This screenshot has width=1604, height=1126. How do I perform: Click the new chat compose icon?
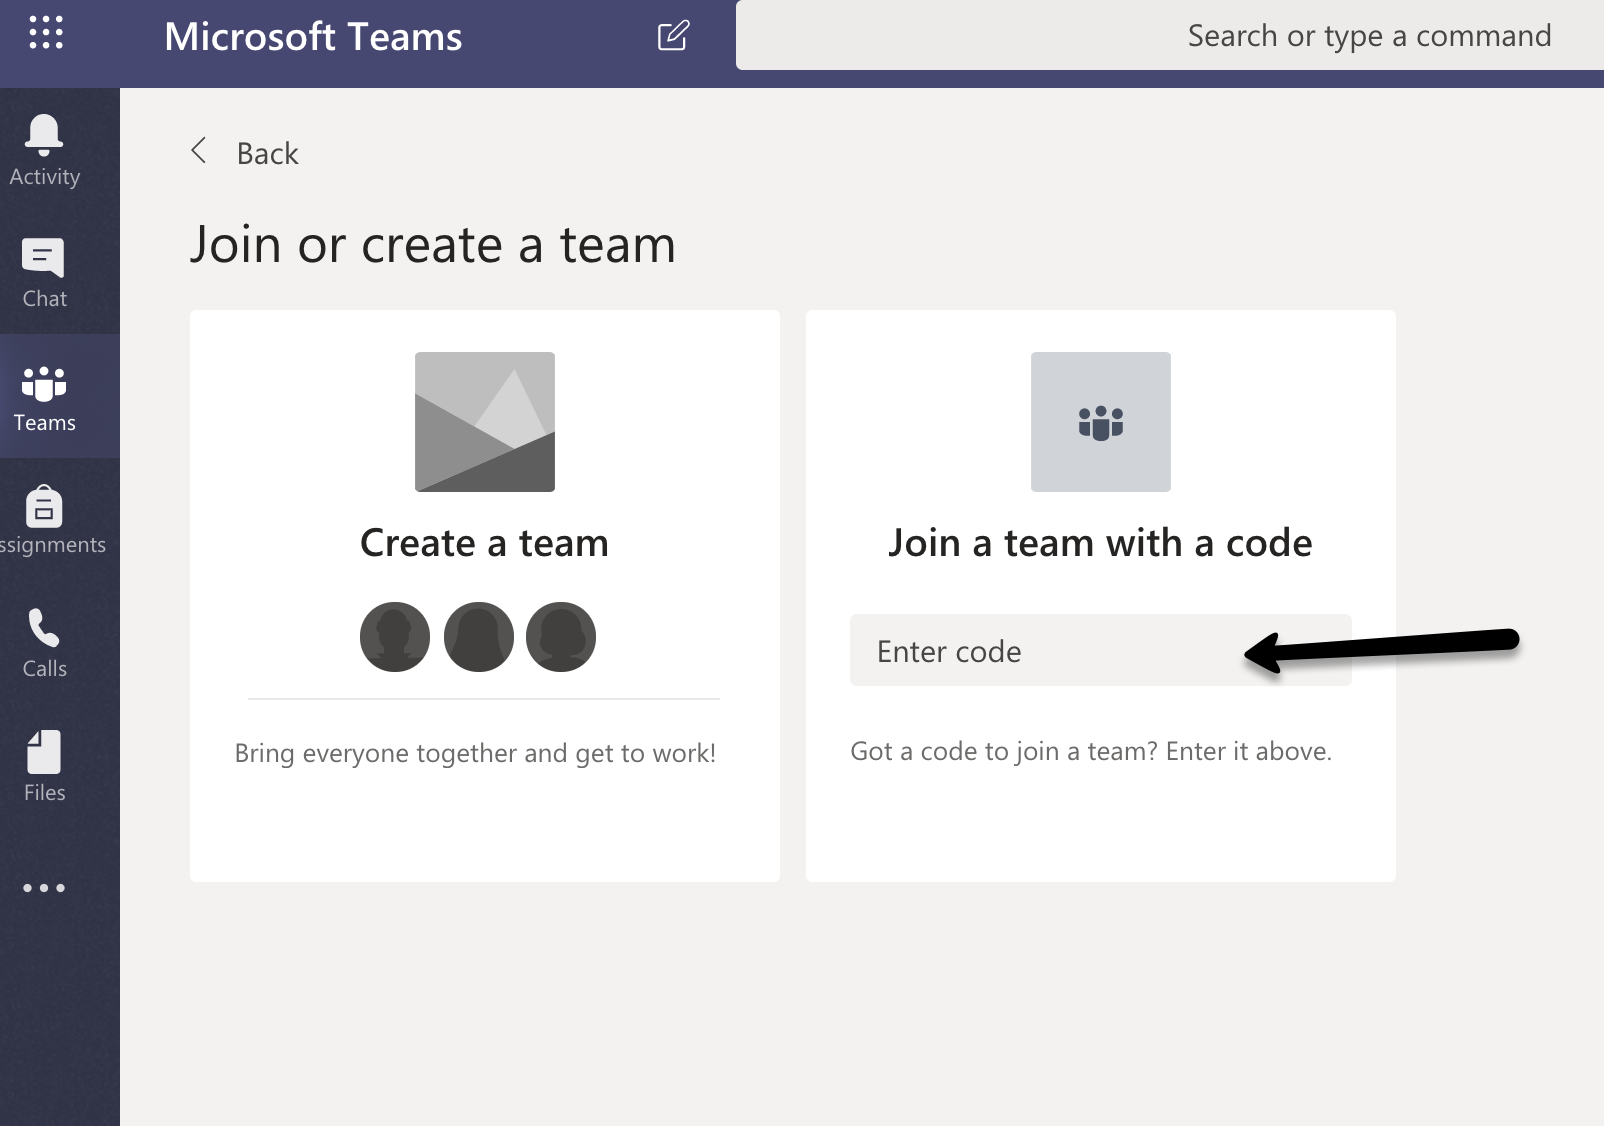tap(673, 36)
